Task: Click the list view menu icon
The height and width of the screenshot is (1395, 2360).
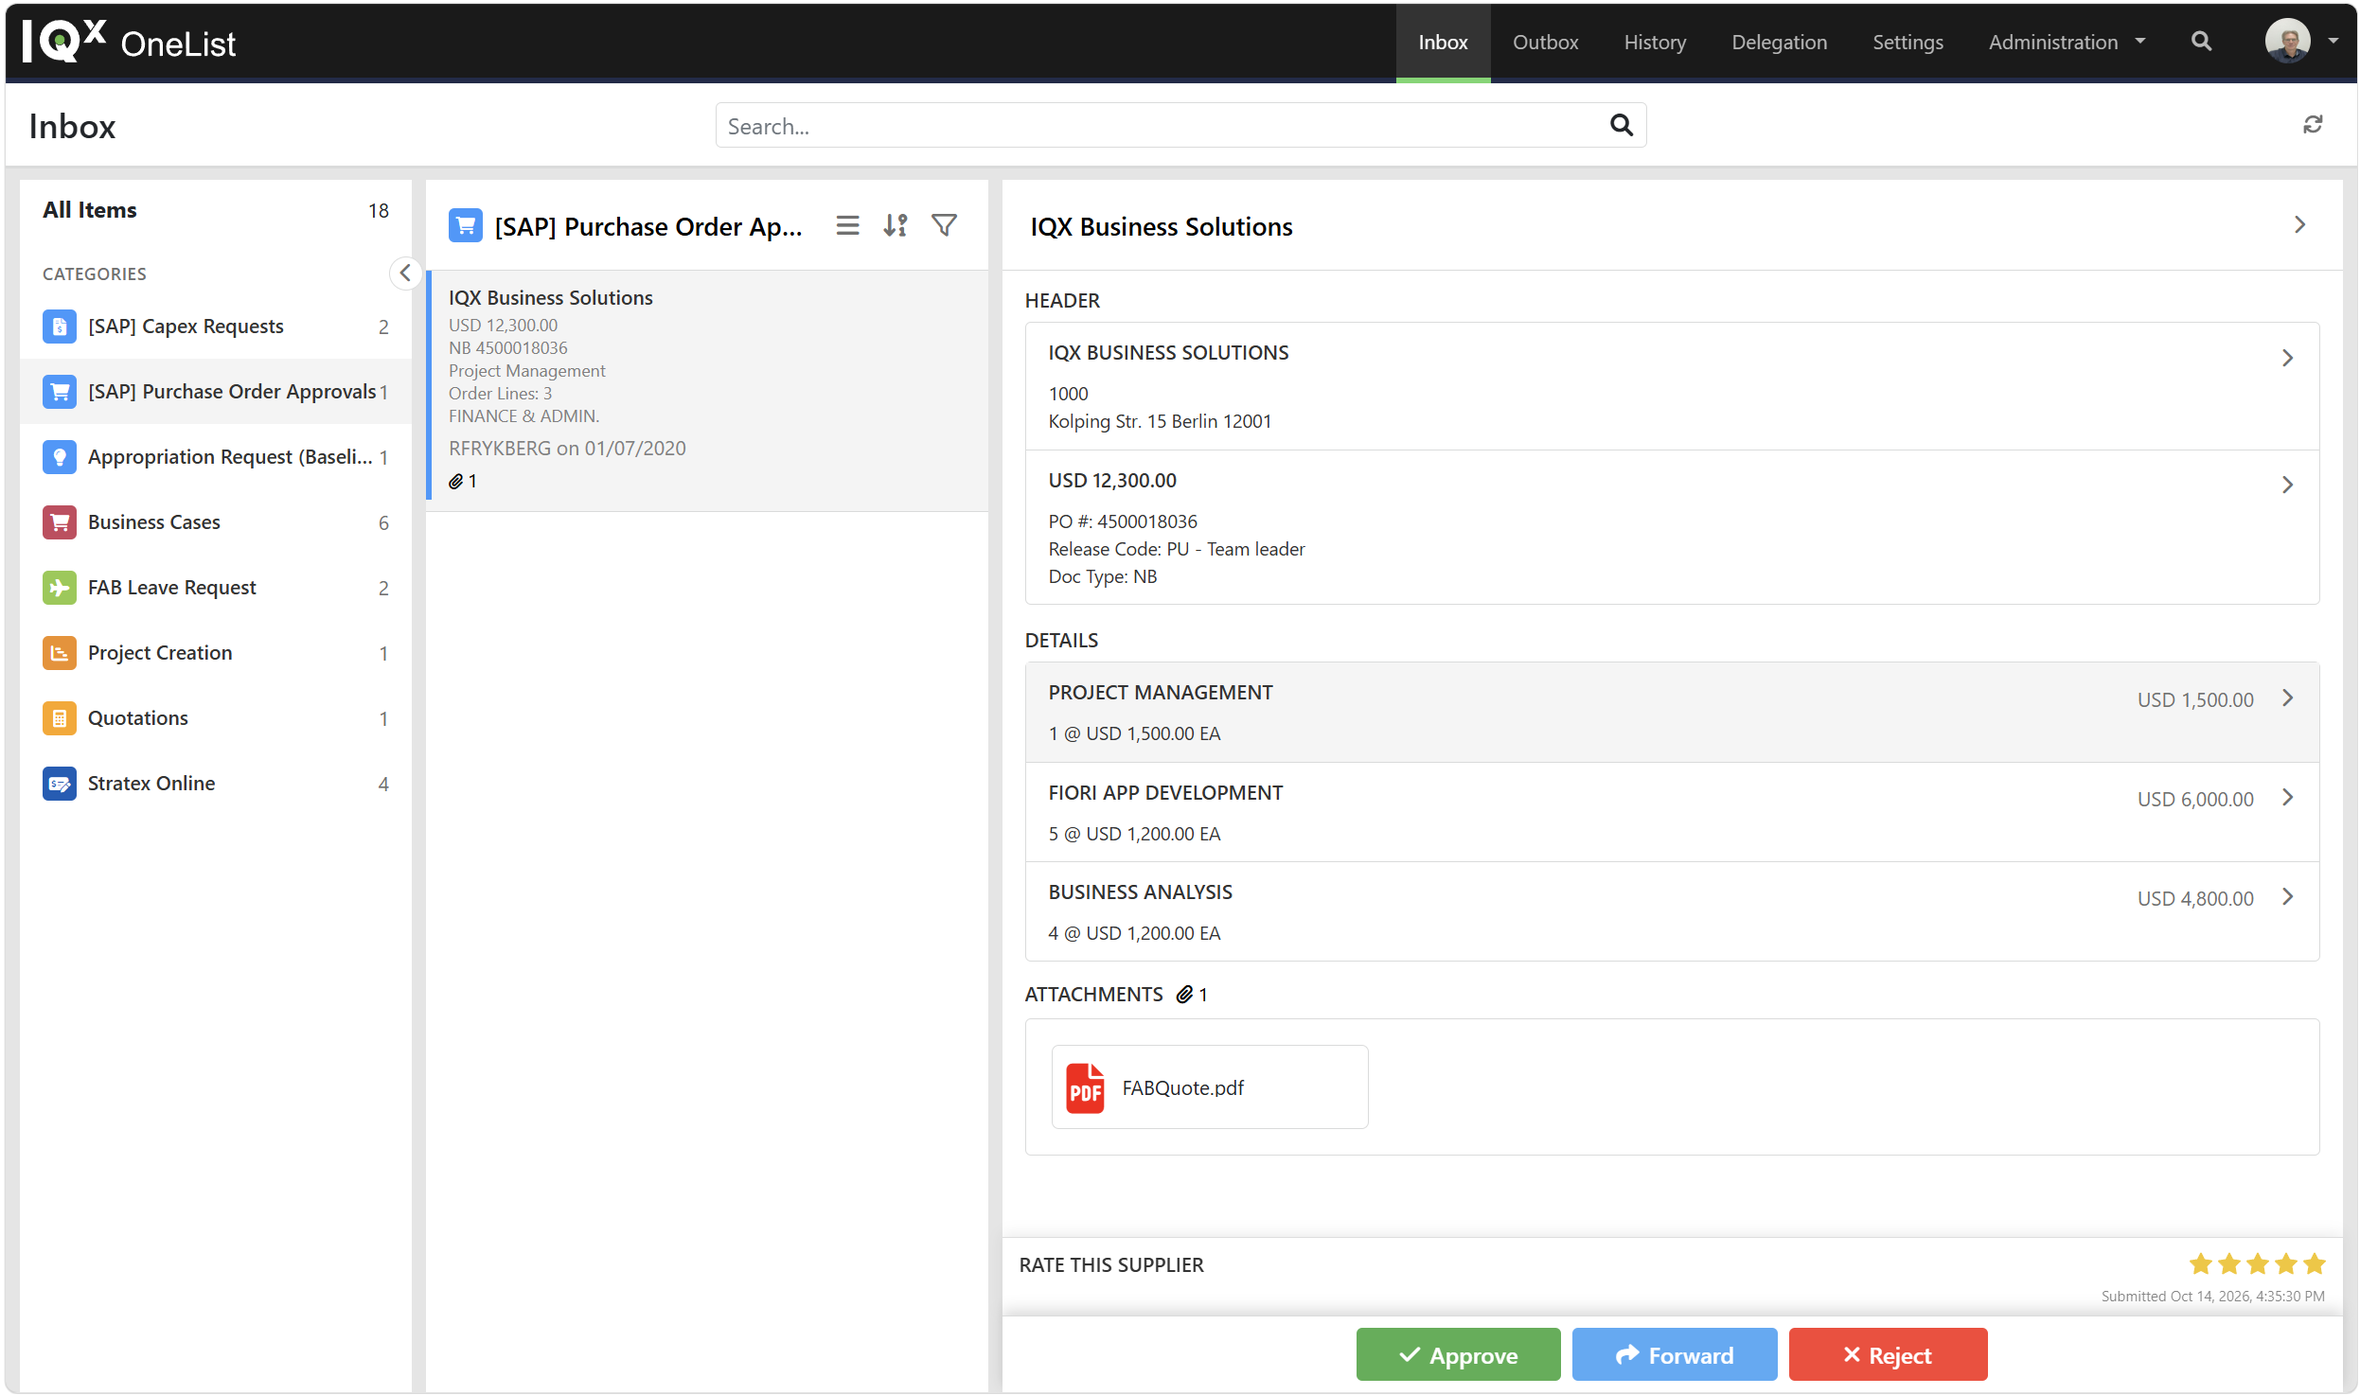Action: pyautogui.click(x=847, y=226)
